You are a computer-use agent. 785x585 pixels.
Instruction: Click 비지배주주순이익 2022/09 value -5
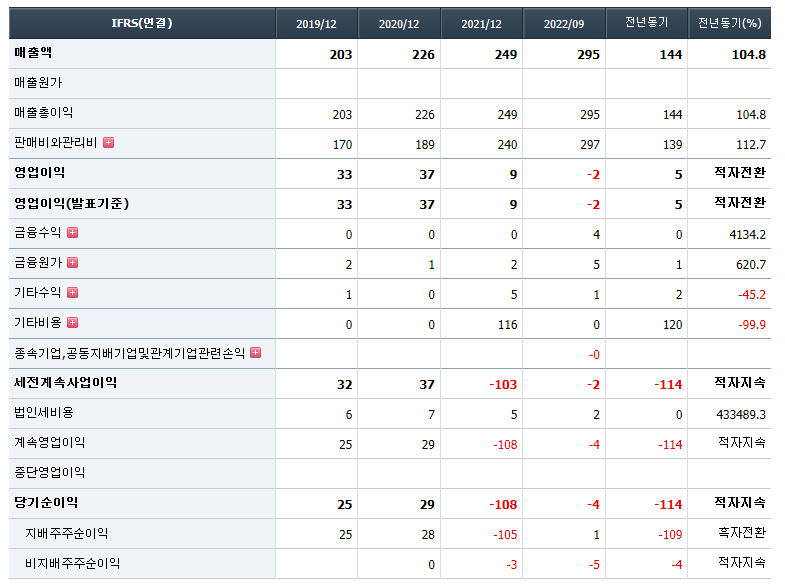594,565
